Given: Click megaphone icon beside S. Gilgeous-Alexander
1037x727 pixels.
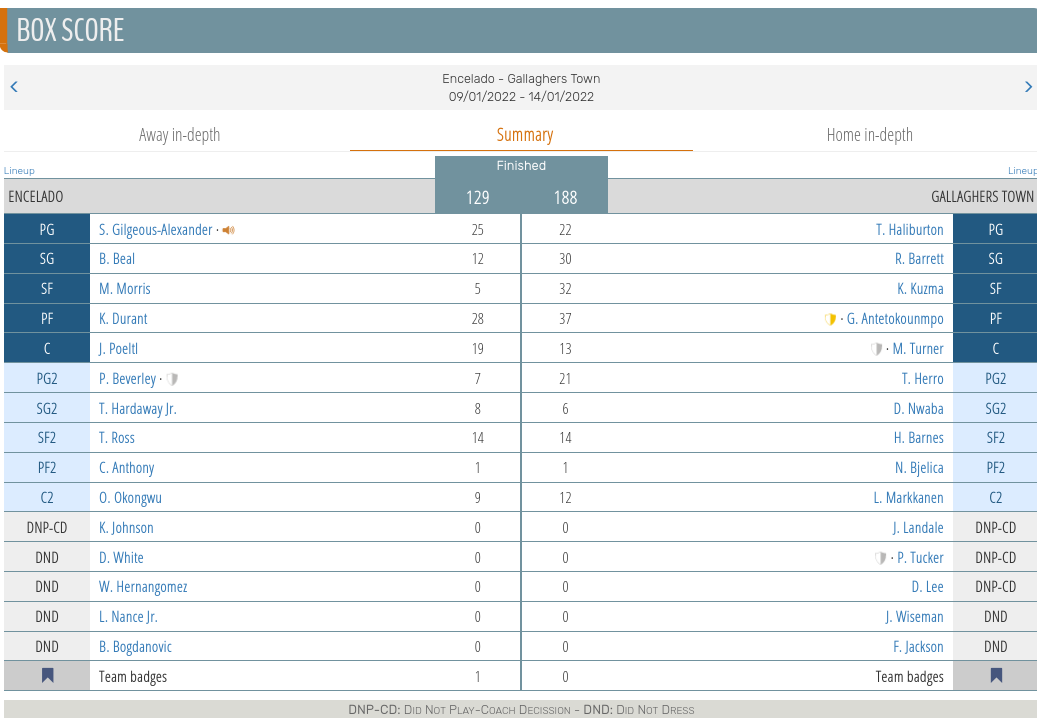Looking at the screenshot, I should (x=228, y=230).
